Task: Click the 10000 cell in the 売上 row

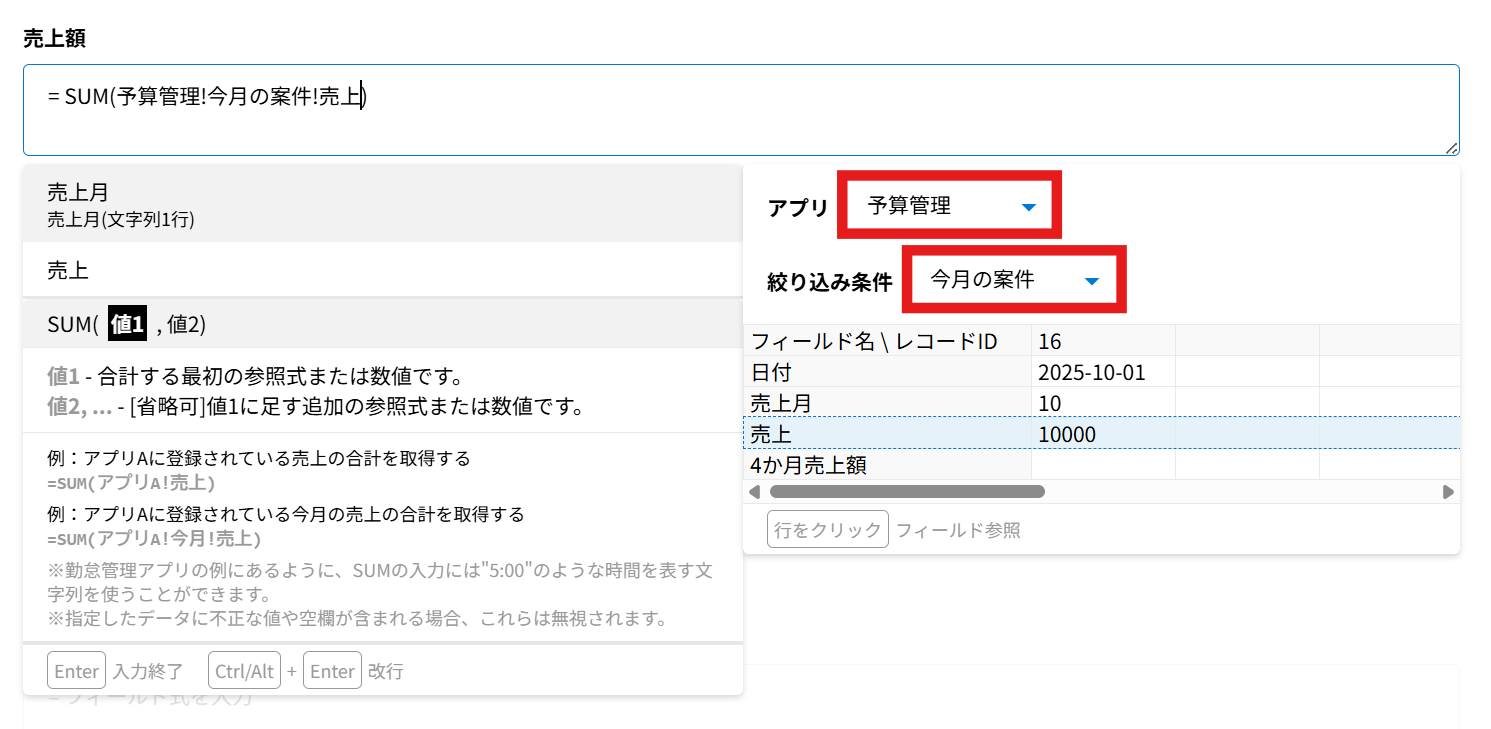Action: (1067, 434)
